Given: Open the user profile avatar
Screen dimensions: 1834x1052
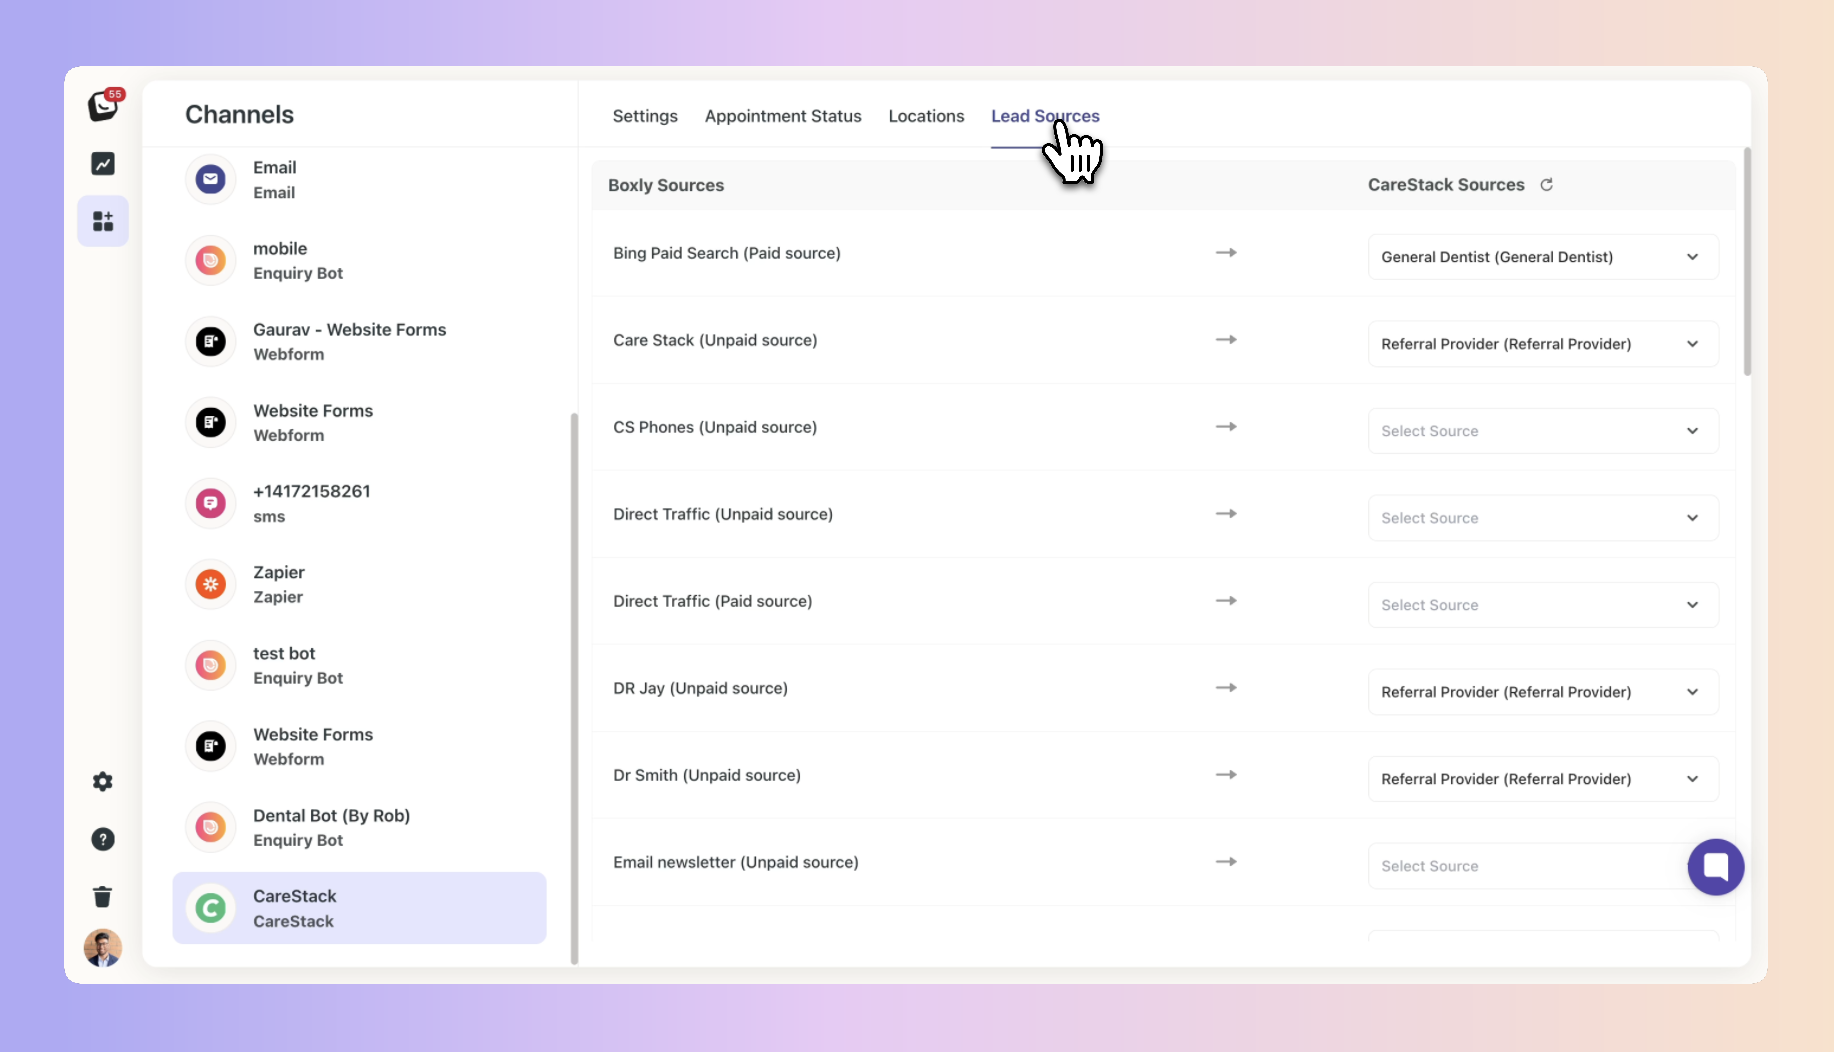Looking at the screenshot, I should (x=103, y=948).
